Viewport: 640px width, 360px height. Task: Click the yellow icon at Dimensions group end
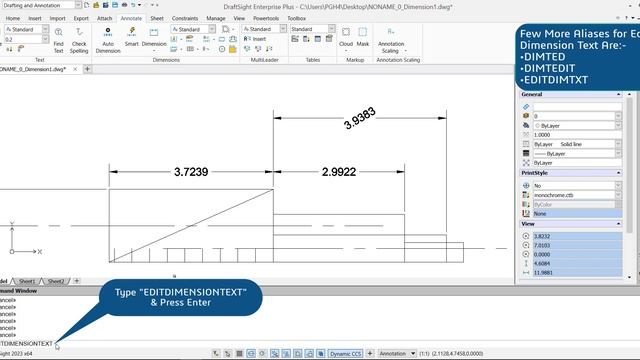coord(233,49)
